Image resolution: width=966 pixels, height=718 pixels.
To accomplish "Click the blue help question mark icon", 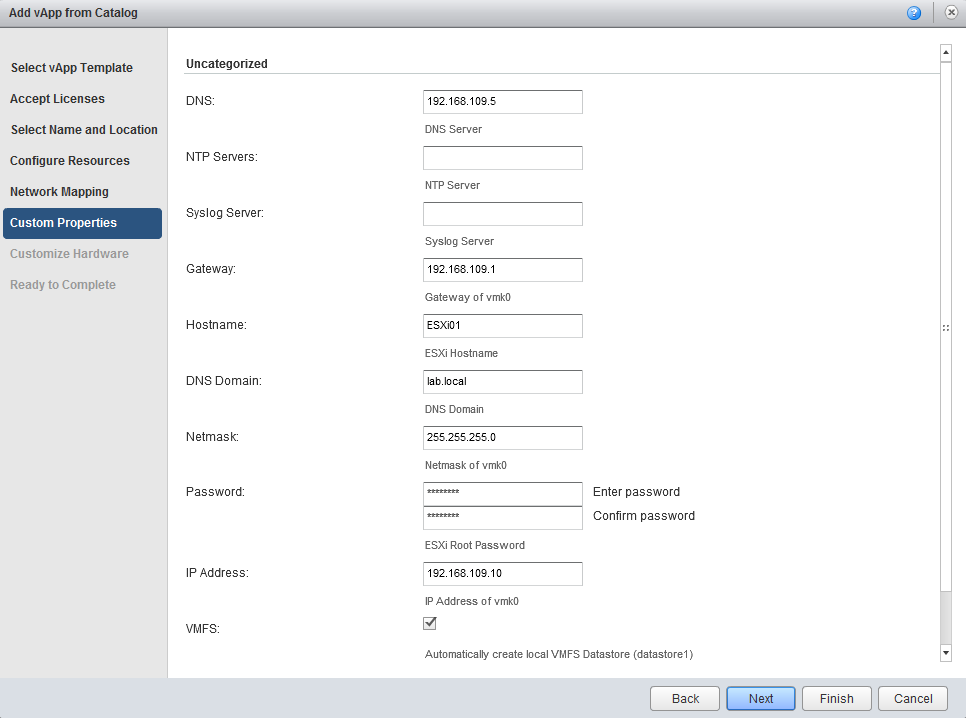I will click(x=914, y=13).
